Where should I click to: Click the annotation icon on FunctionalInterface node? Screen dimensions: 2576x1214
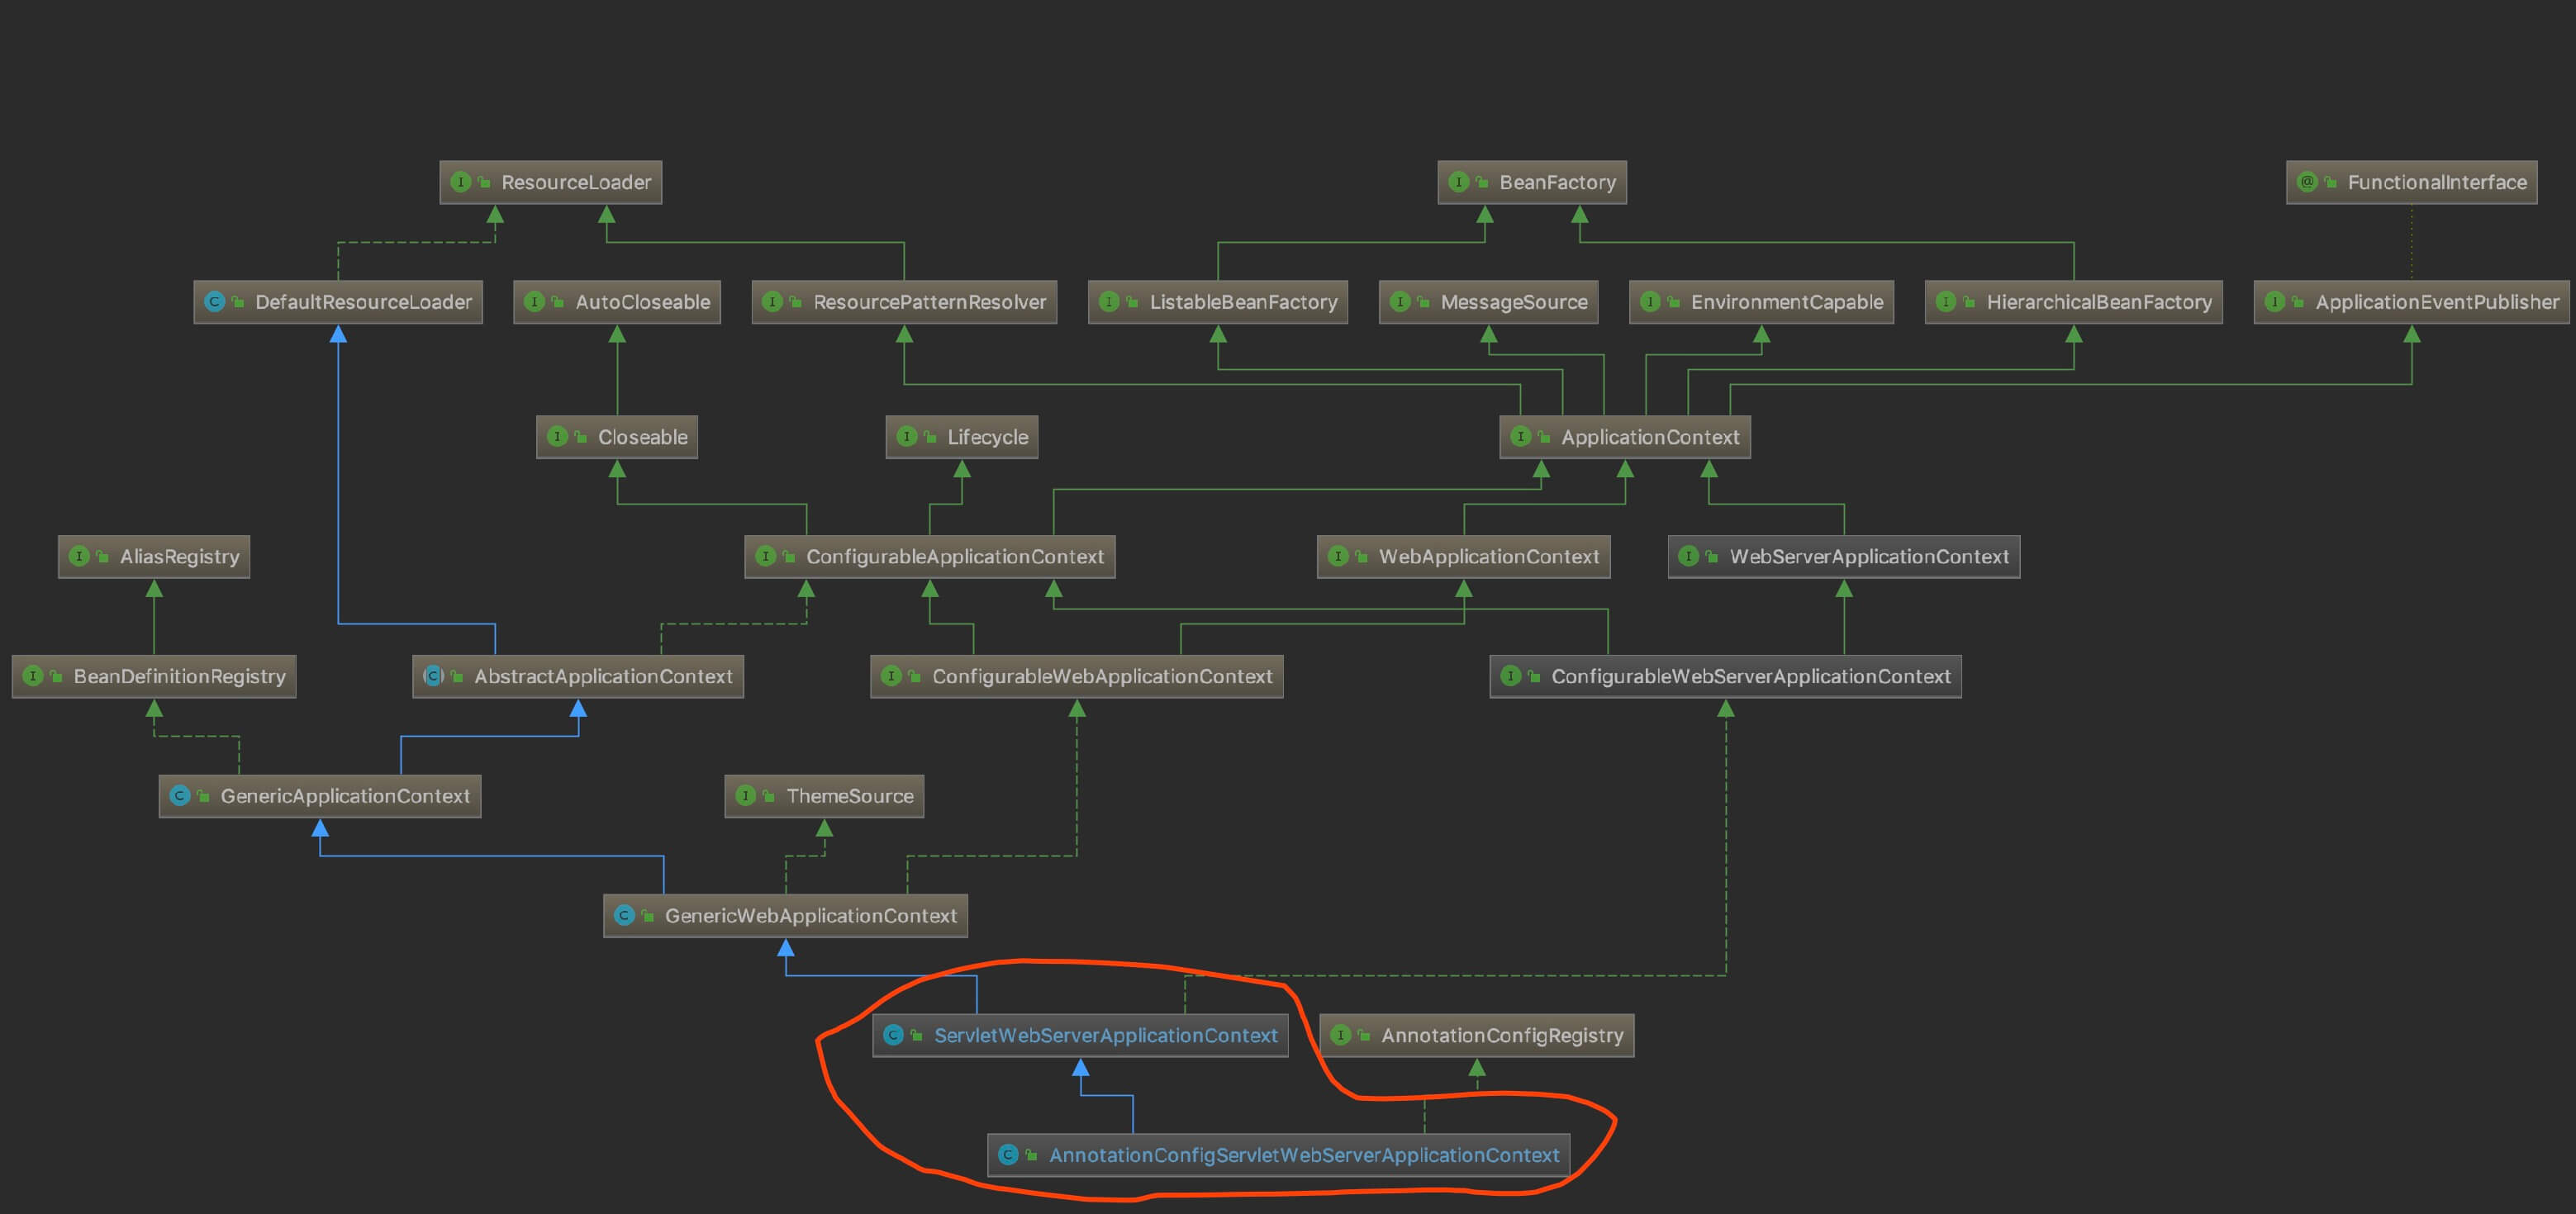pos(2307,182)
